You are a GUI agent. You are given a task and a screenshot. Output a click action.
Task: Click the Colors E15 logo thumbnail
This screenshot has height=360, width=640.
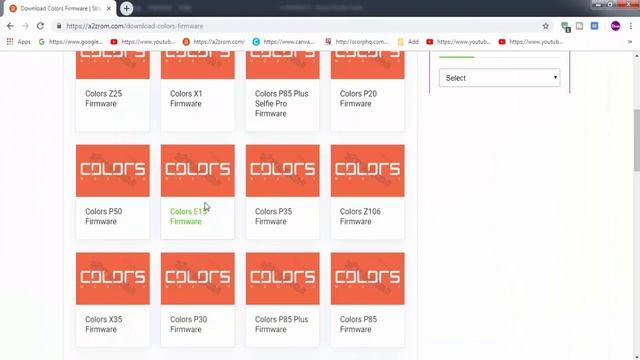click(x=198, y=171)
